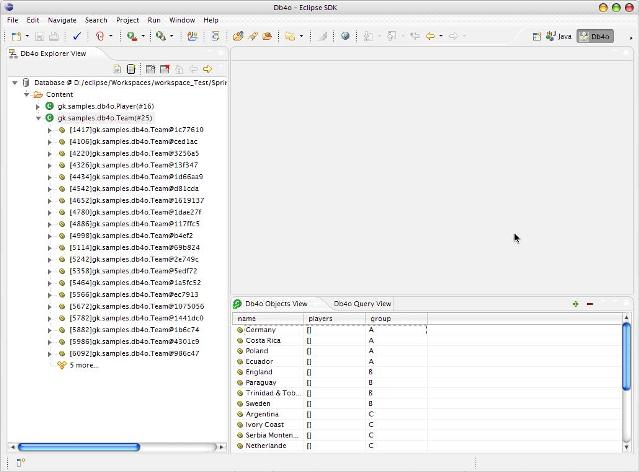The height and width of the screenshot is (472, 639).
Task: Open the Navigate menu
Action: (61, 20)
